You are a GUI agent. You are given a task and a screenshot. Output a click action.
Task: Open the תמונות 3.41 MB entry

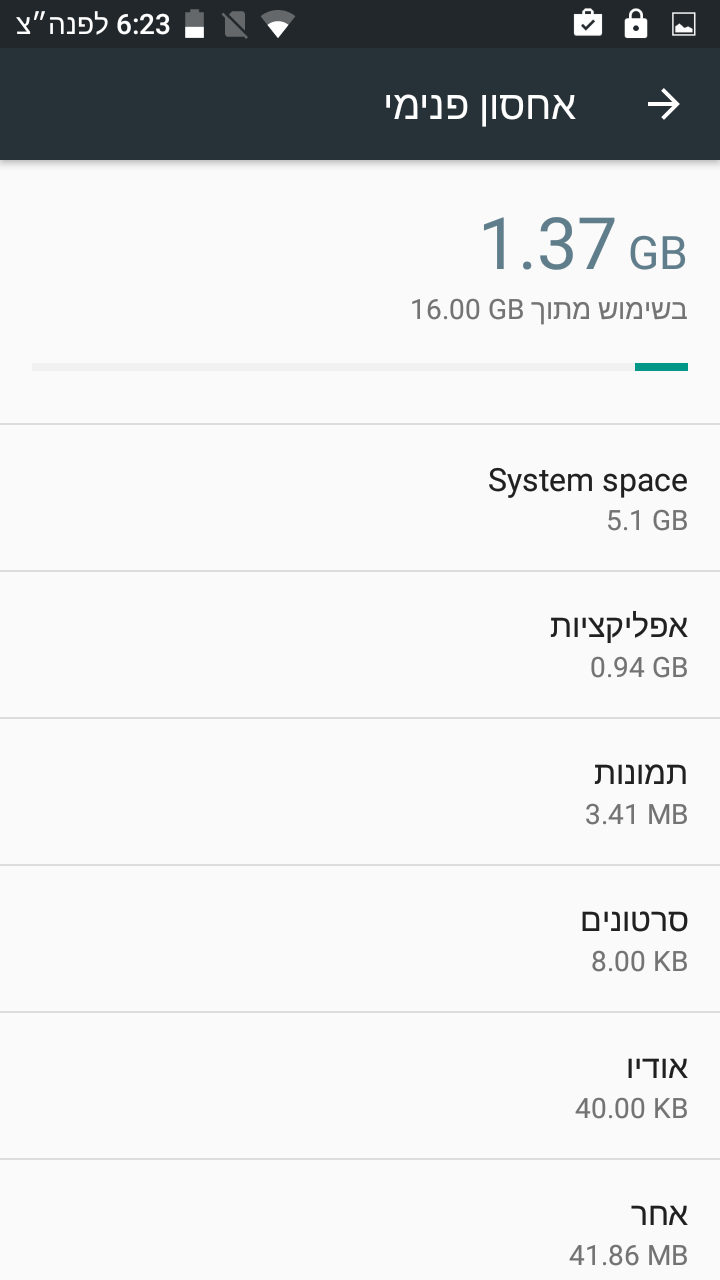tap(360, 791)
